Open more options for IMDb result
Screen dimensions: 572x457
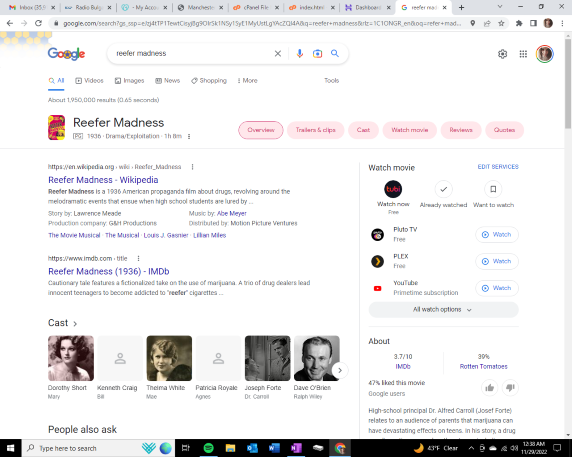pyautogui.click(x=138, y=258)
